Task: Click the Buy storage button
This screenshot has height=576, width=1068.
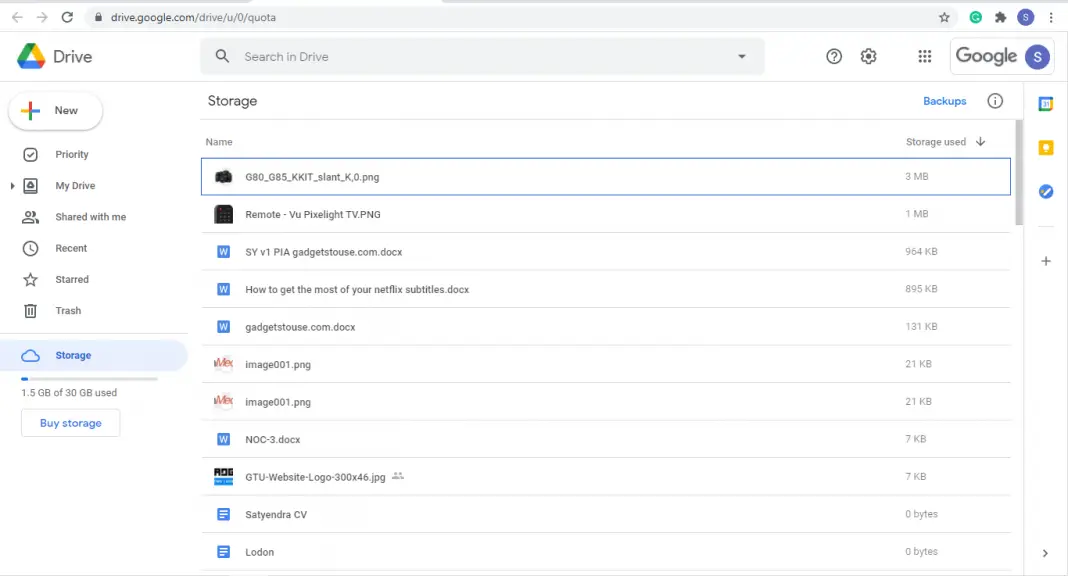Action: point(70,422)
